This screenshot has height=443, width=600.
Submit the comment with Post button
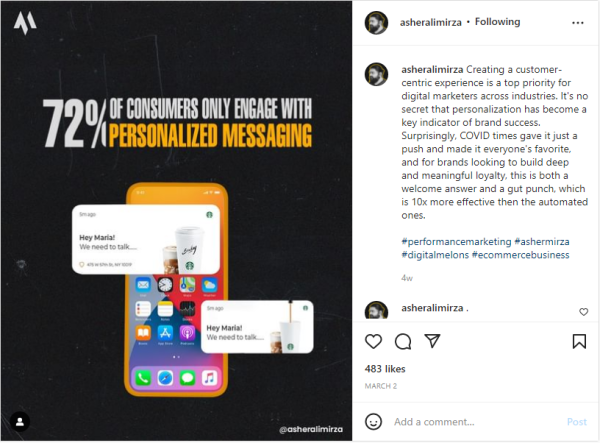coord(577,422)
